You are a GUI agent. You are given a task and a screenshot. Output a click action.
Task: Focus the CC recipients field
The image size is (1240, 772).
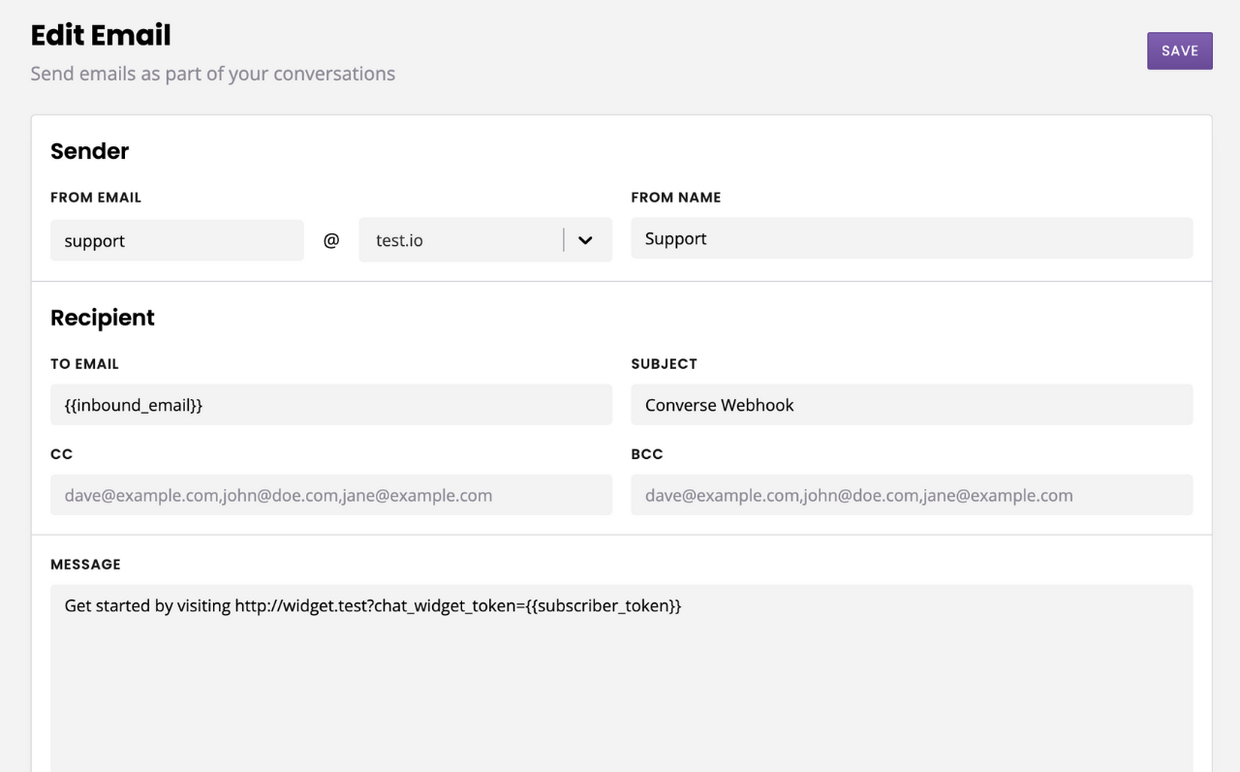point(331,495)
